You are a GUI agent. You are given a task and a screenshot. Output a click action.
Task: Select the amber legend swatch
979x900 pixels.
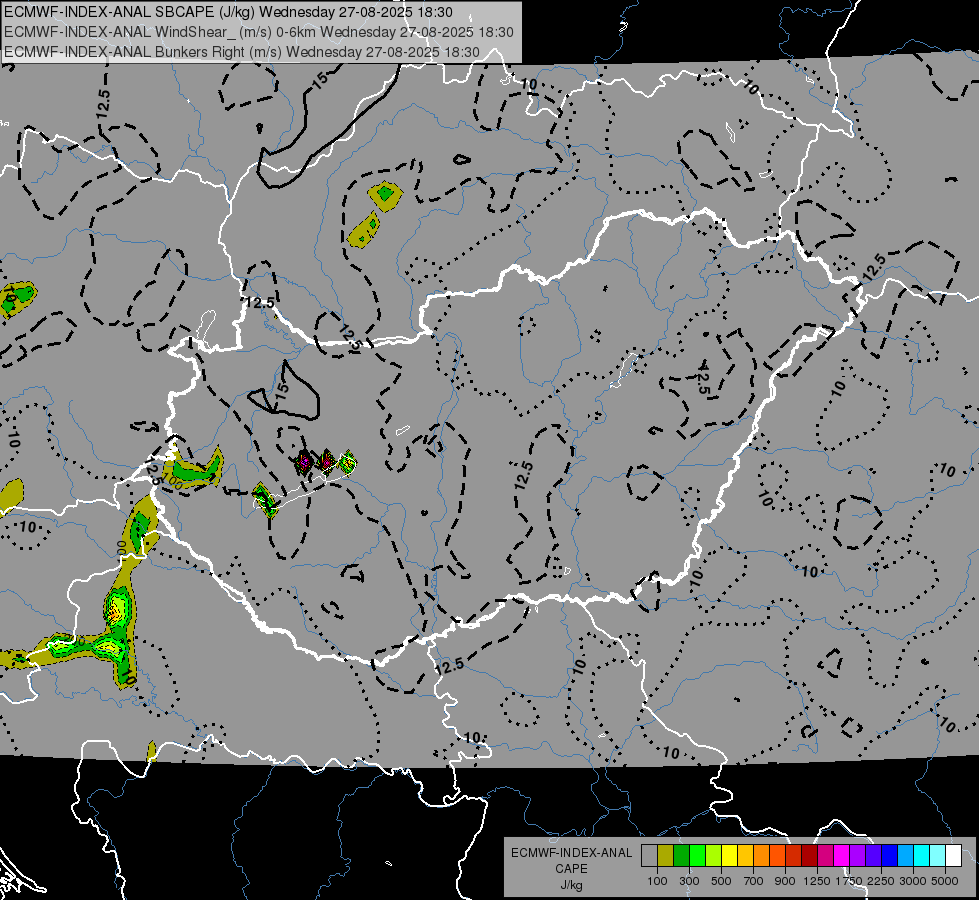point(745,856)
